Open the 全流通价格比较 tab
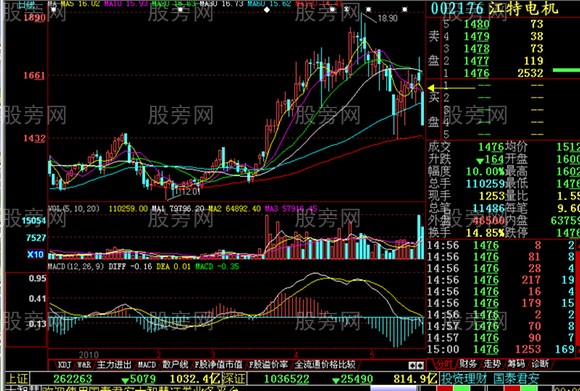Image resolution: width=580 pixels, height=391 pixels. pos(325,365)
